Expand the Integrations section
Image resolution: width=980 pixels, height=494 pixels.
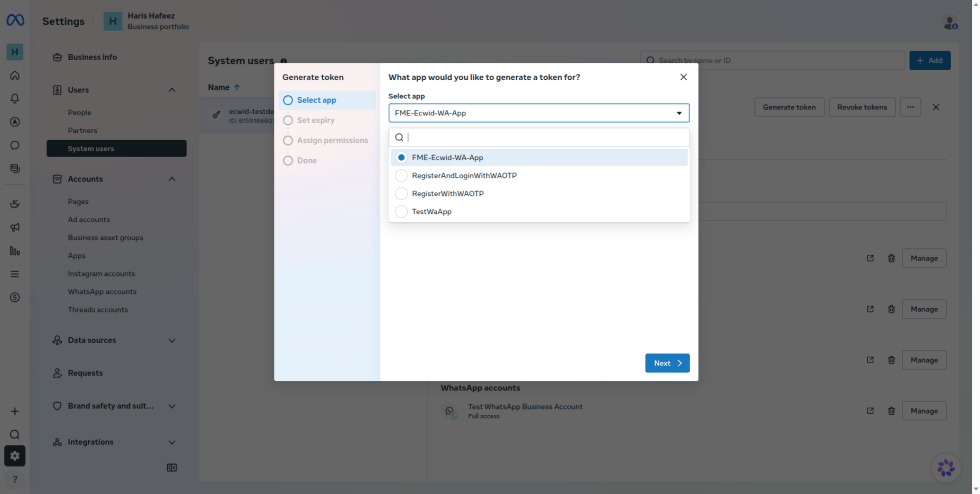point(172,442)
